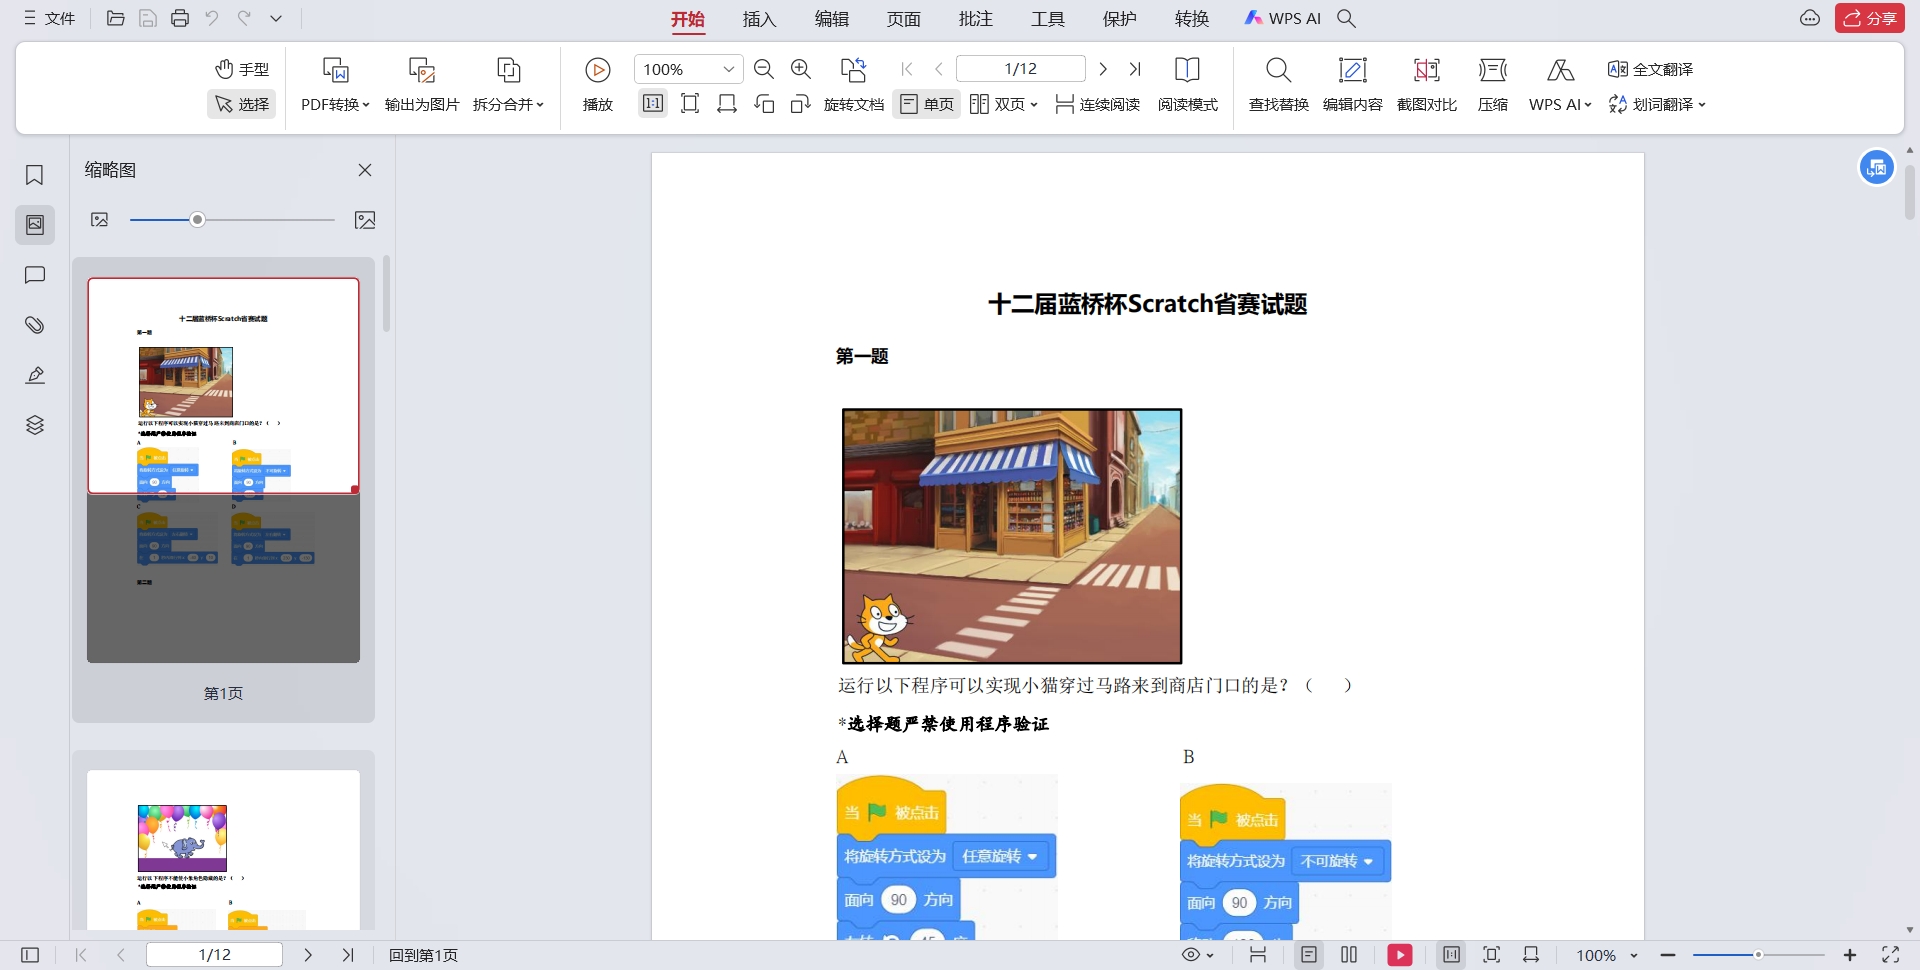Screen dimensions: 1920x970
Task: Go to first page in ribbon
Action: coord(907,69)
